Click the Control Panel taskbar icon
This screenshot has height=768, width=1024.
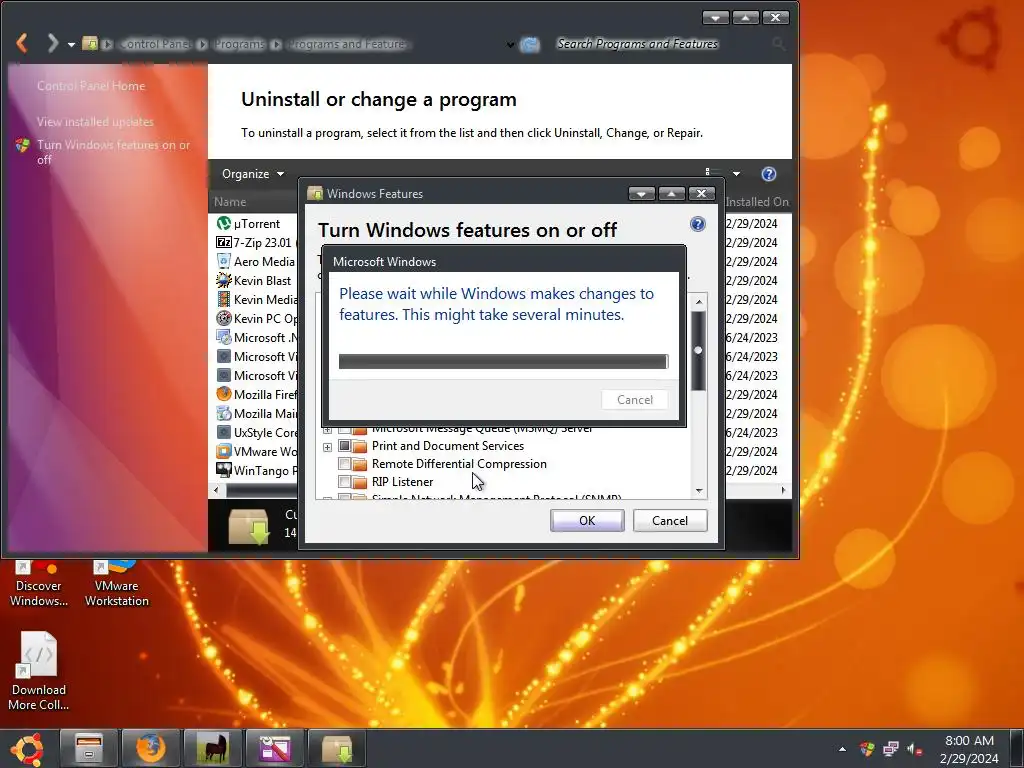pyautogui.click(x=275, y=748)
